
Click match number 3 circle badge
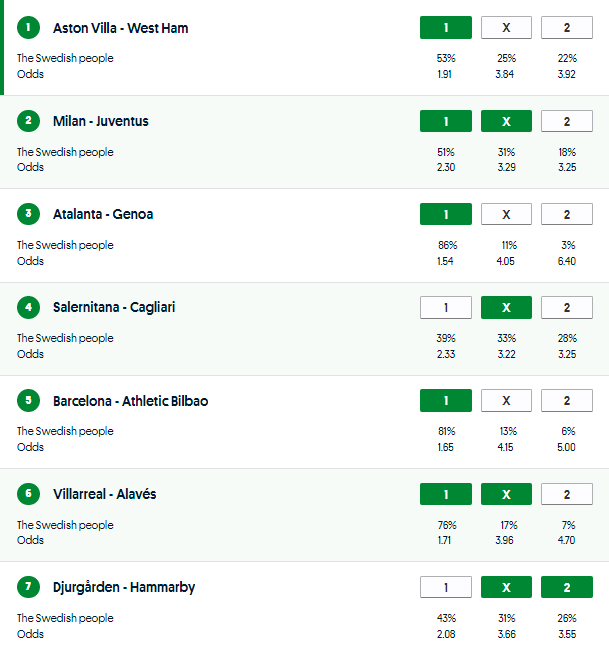(29, 214)
